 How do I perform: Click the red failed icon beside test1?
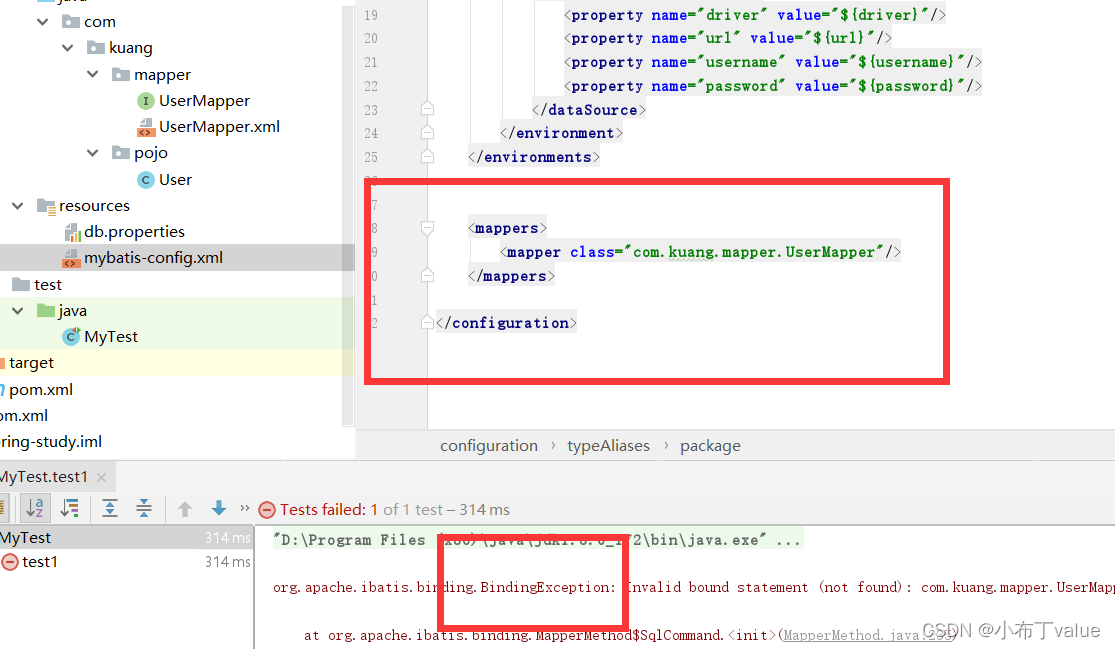click(10, 562)
